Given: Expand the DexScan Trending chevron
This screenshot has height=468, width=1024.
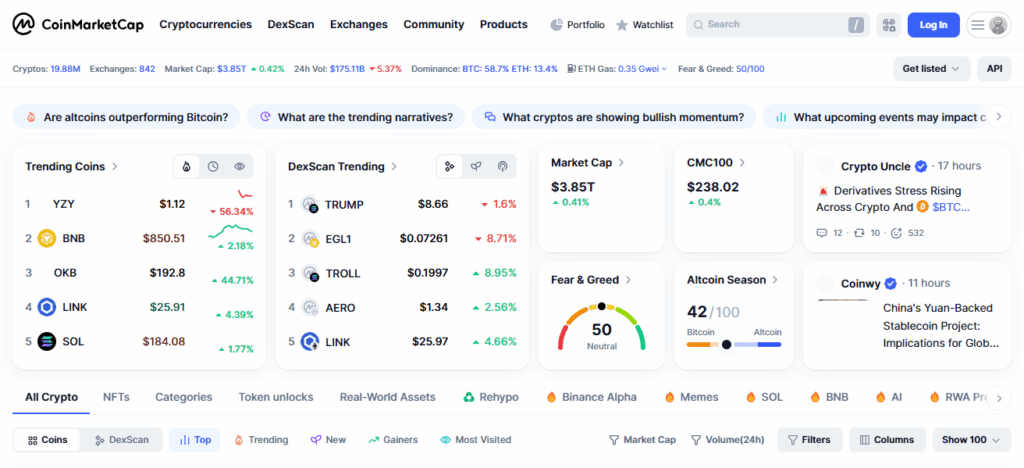Looking at the screenshot, I should click(x=394, y=166).
